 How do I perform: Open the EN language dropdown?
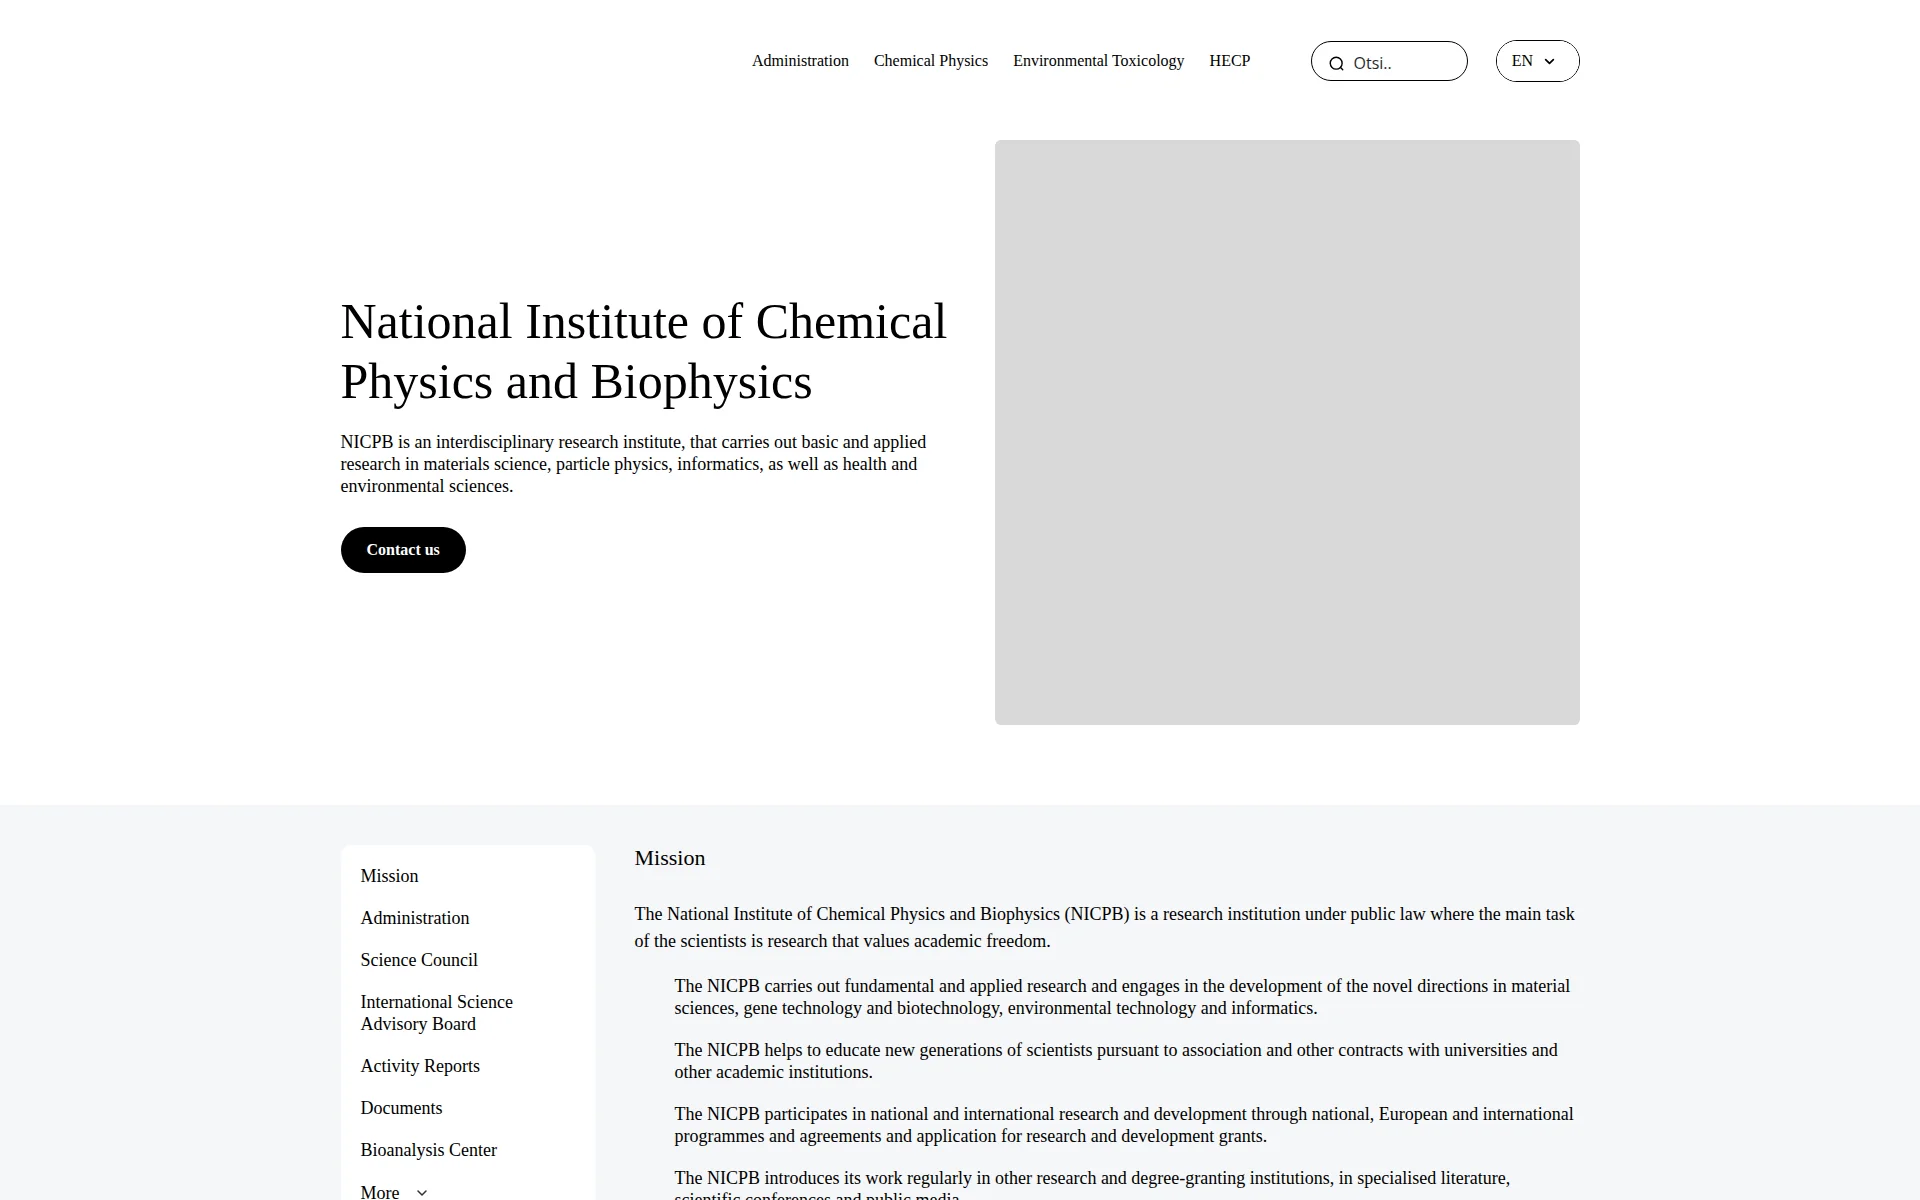(x=1537, y=61)
